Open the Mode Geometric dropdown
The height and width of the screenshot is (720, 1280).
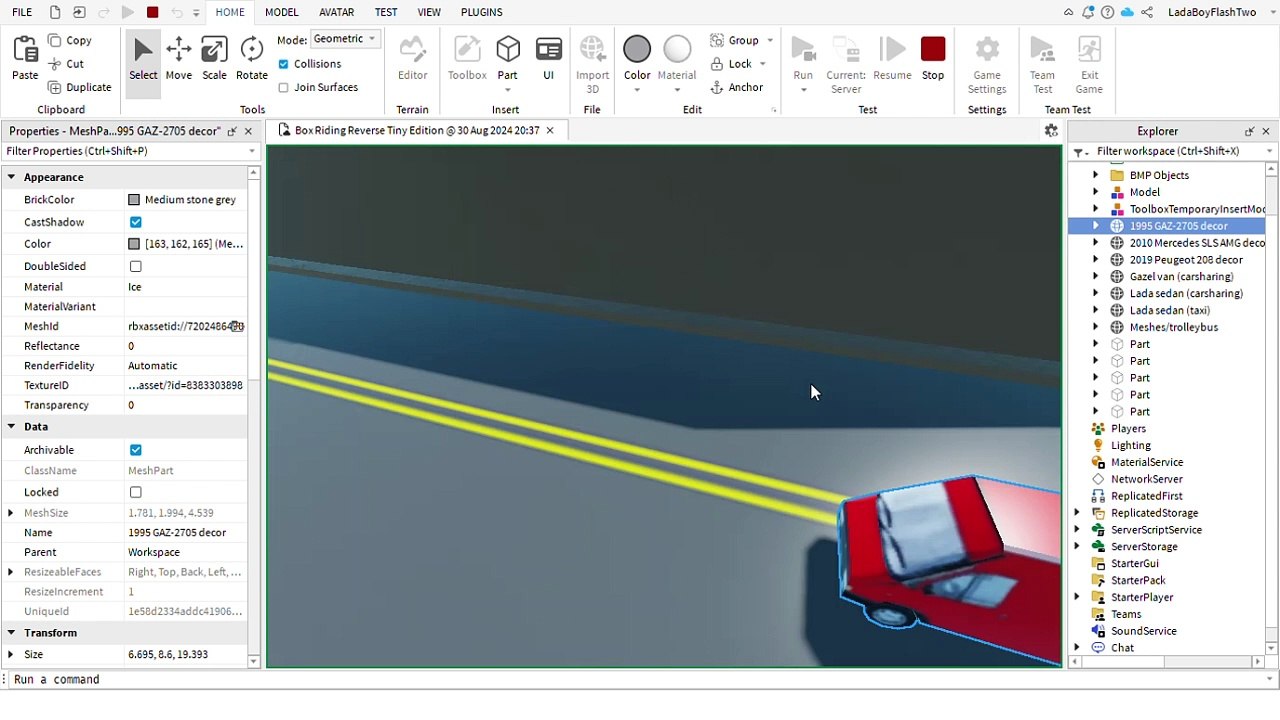point(343,39)
